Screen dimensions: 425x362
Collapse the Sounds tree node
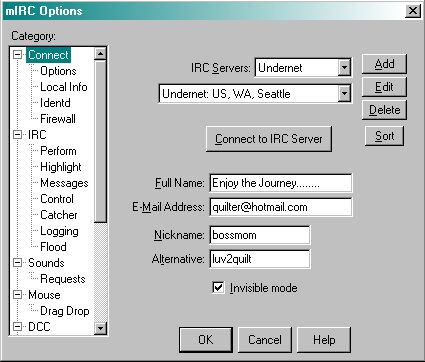(x=17, y=263)
